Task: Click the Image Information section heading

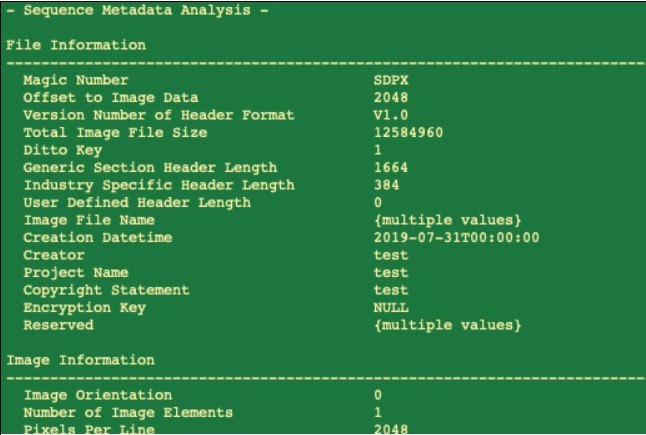Action: [80, 360]
